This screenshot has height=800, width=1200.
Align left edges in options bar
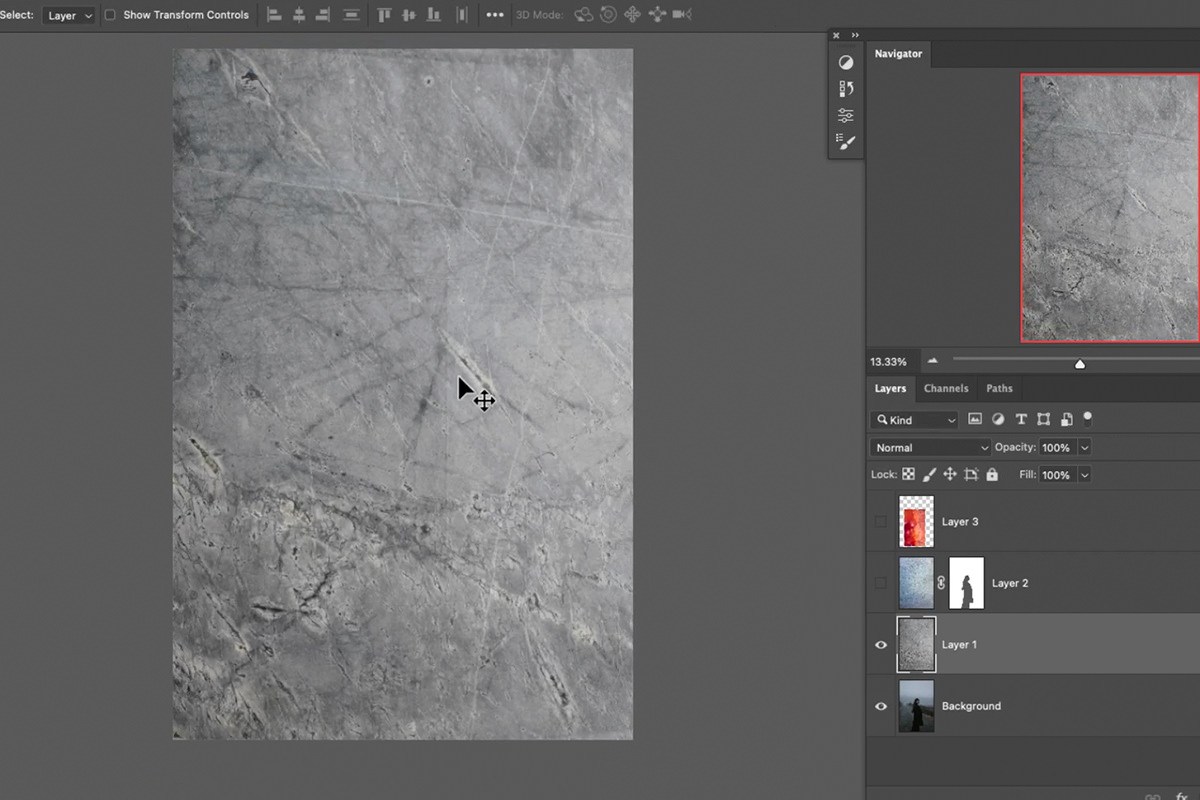coord(274,15)
